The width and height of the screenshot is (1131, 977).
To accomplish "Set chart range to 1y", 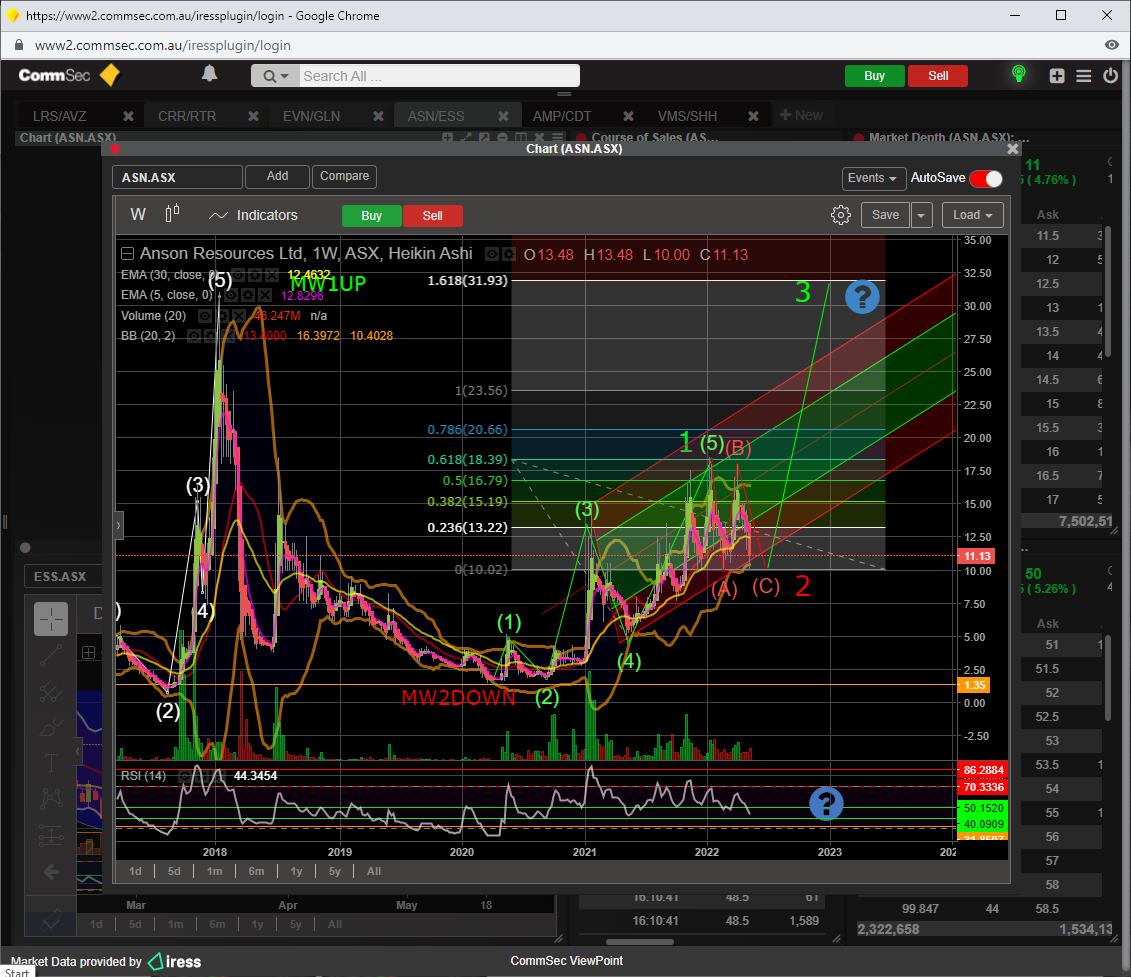I will [296, 871].
